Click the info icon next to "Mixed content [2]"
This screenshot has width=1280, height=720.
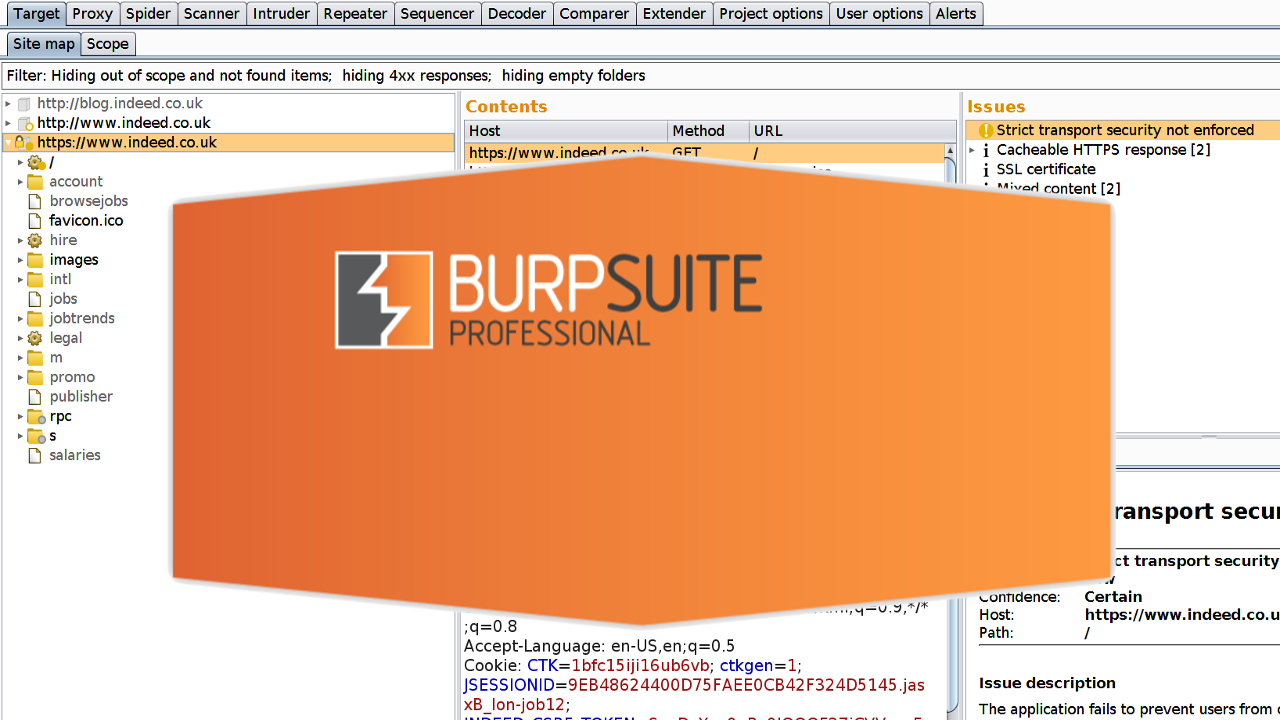pos(985,188)
